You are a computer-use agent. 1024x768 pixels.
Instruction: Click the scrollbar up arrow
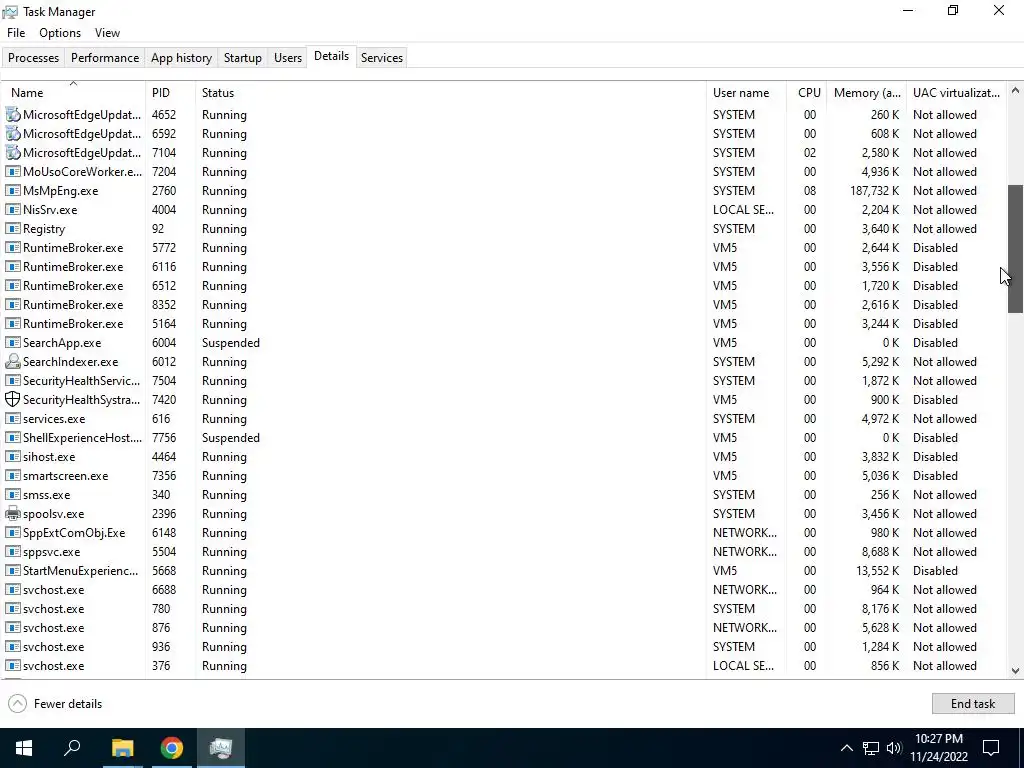(1015, 91)
